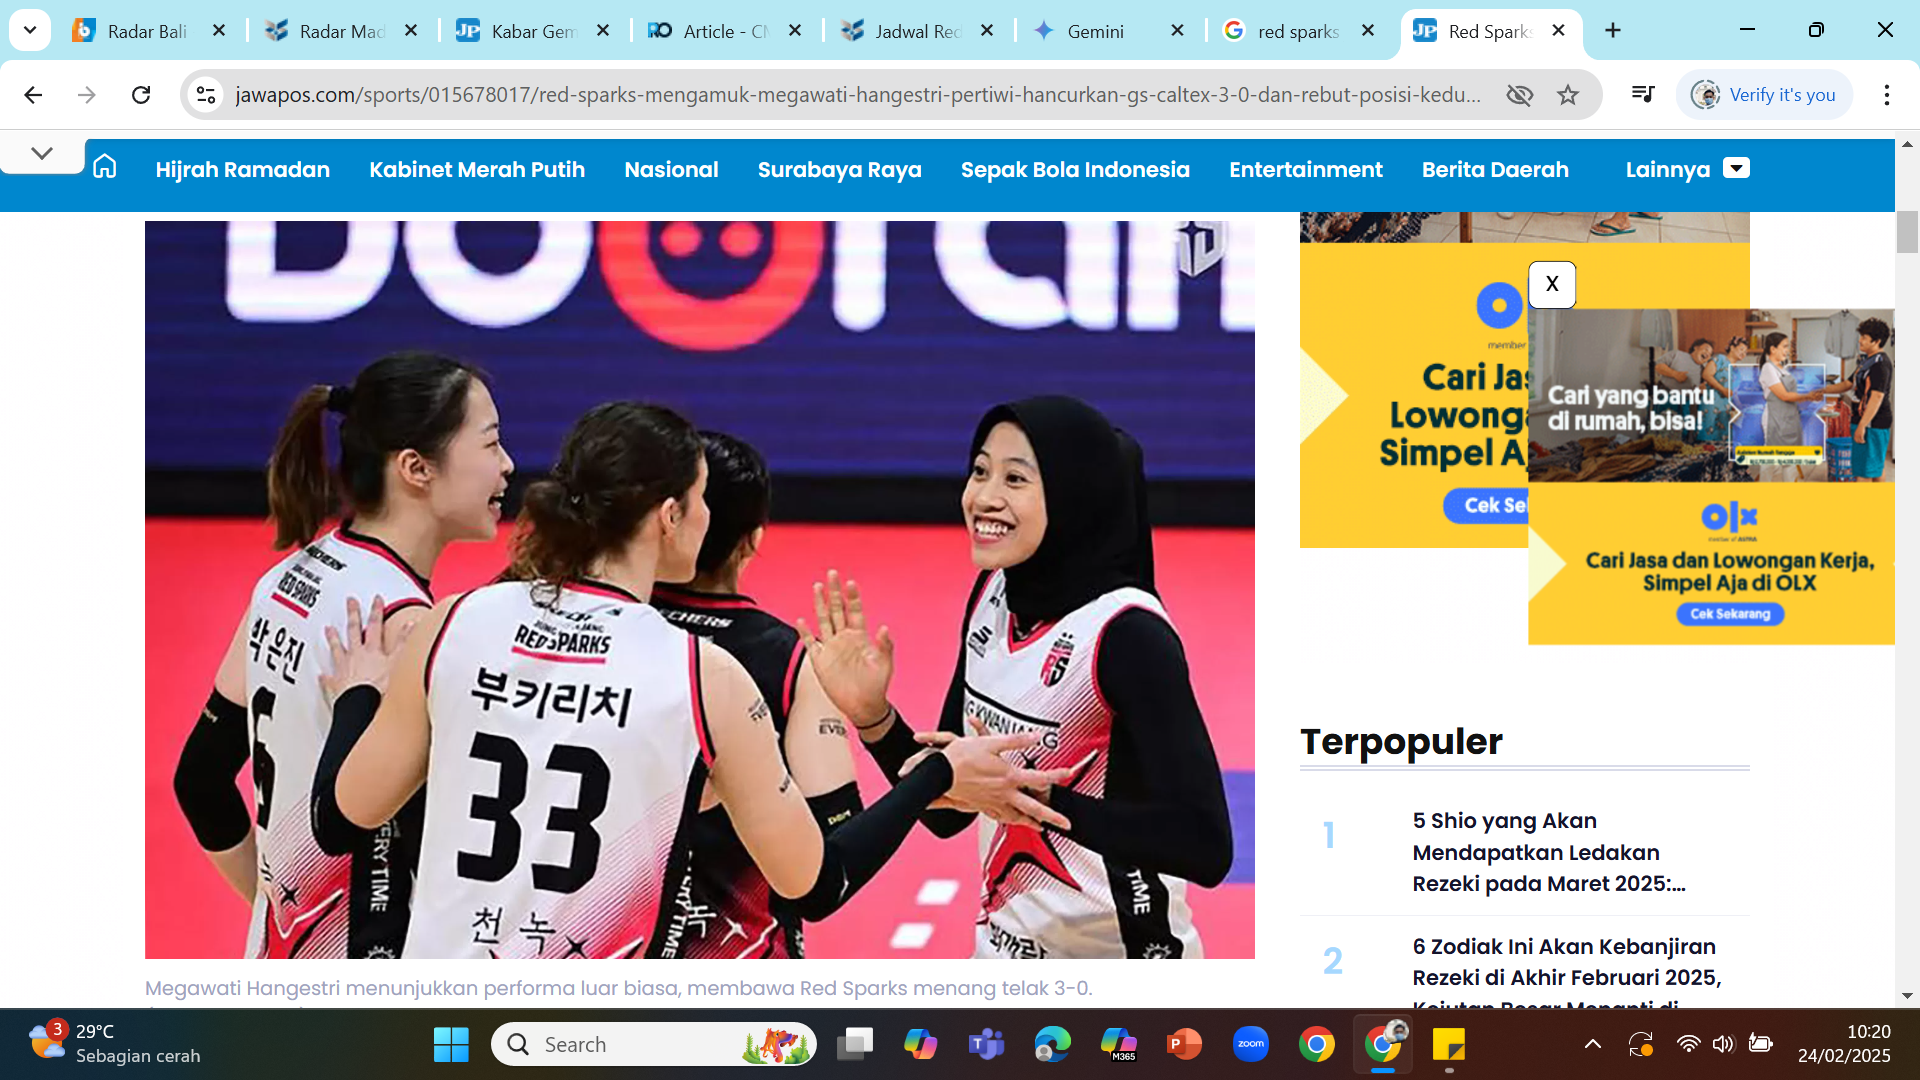1920x1080 pixels.
Task: Open the media control icon in toolbar
Action: coord(1643,95)
